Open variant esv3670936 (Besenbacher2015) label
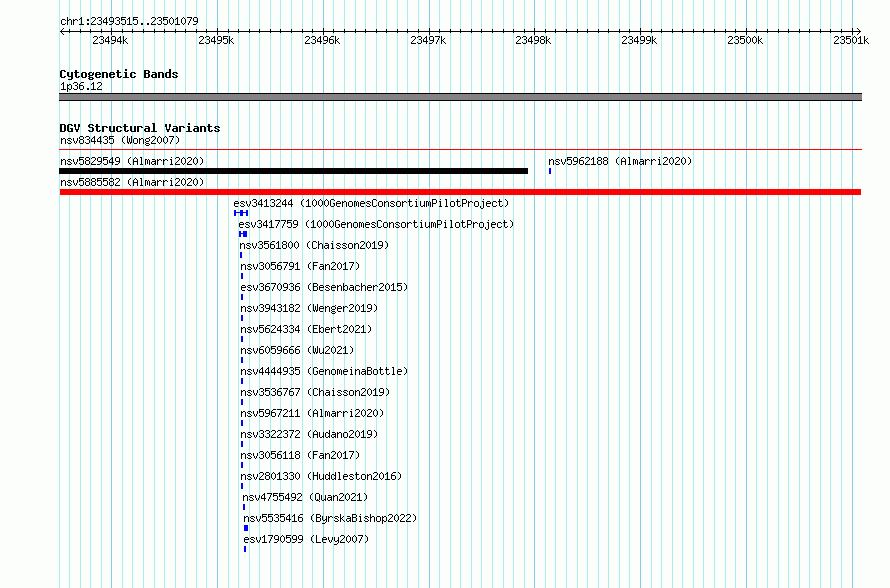 click(x=324, y=287)
